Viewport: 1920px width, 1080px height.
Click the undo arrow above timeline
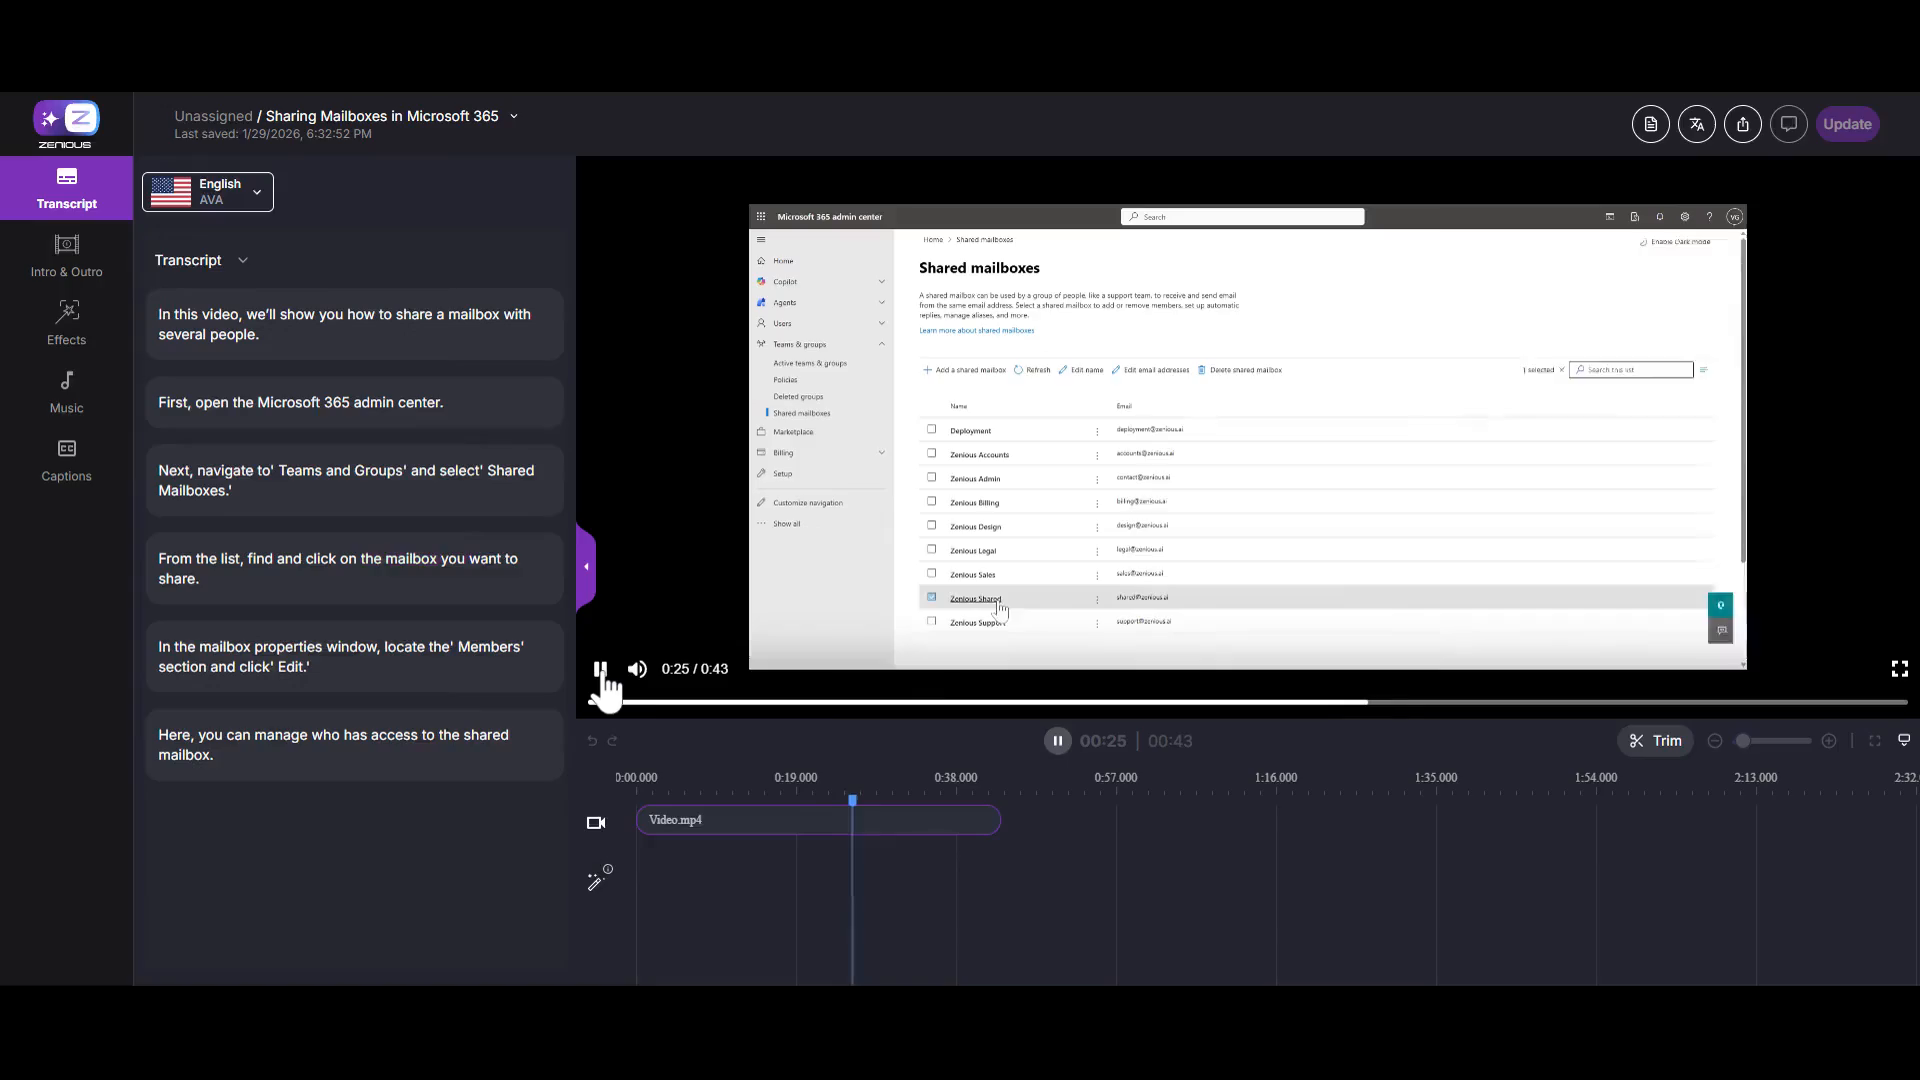click(x=592, y=741)
